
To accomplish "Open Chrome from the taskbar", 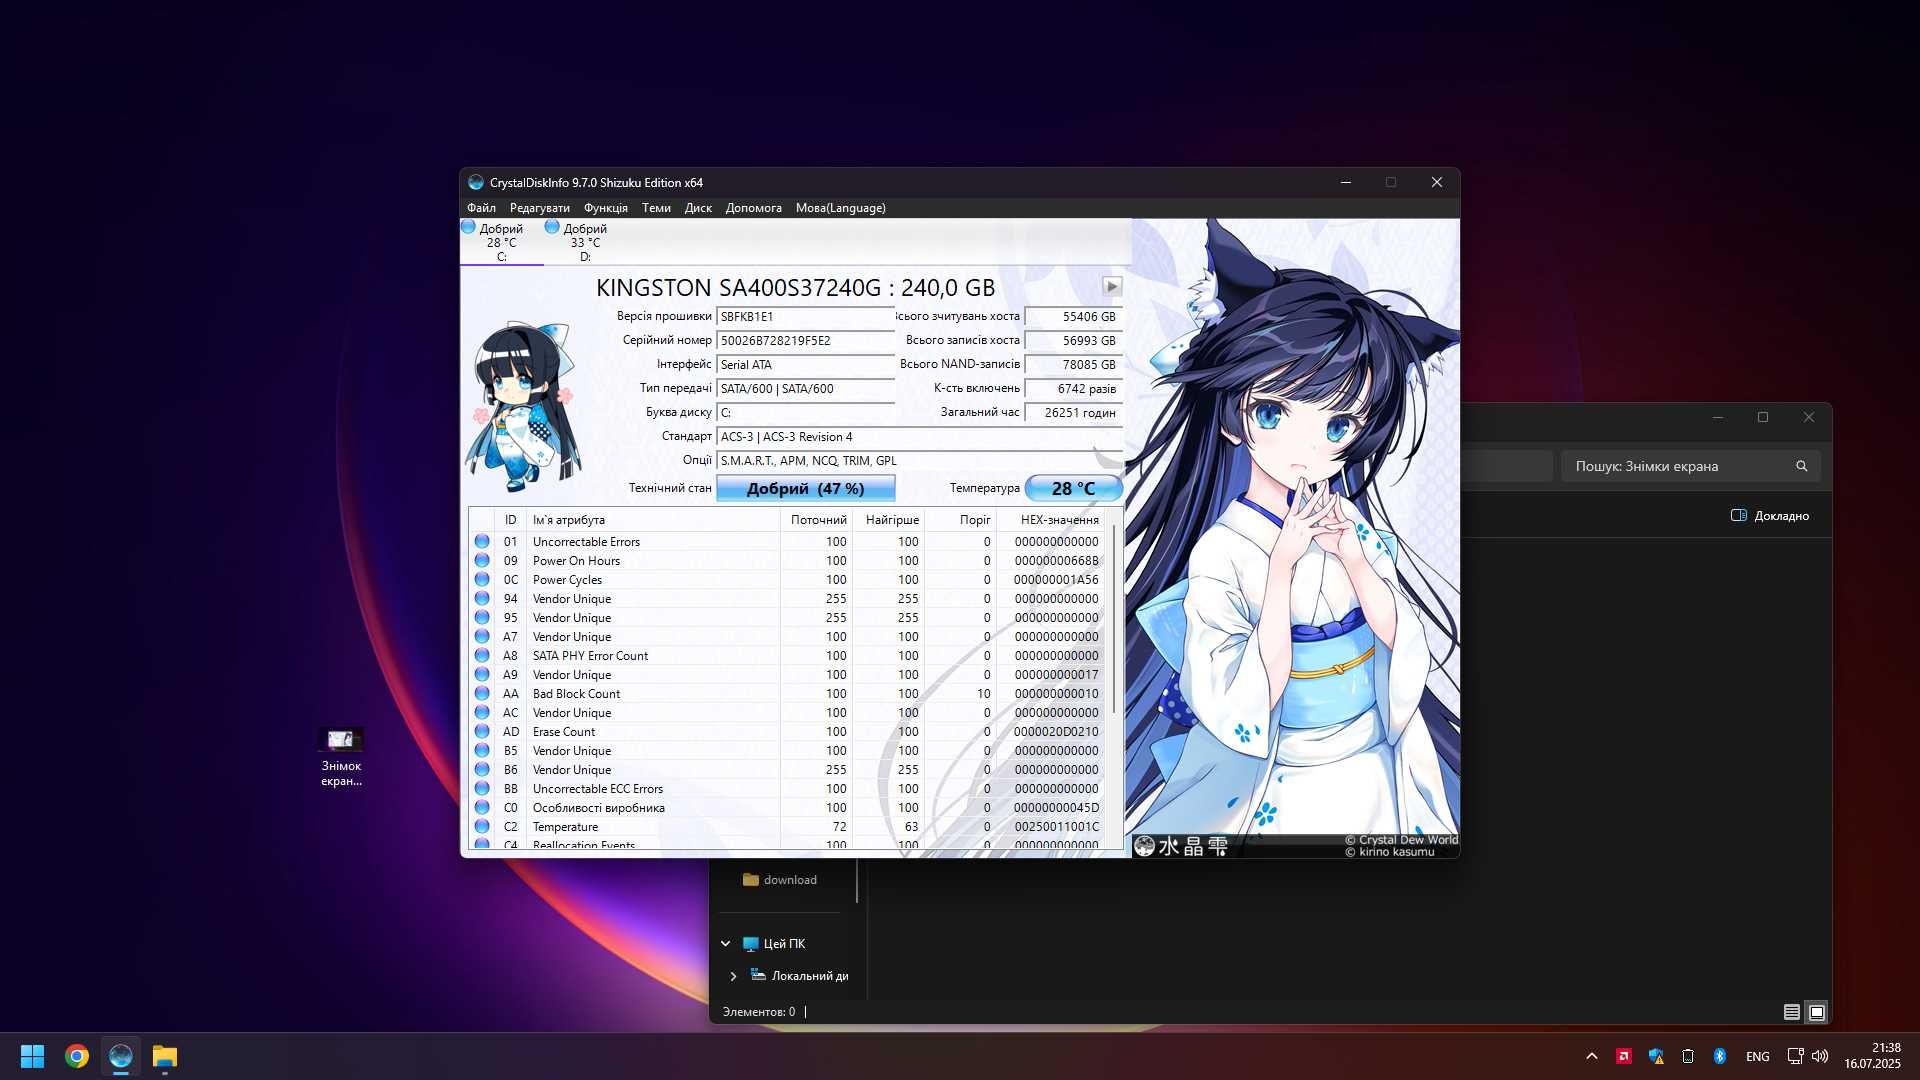I will pyautogui.click(x=77, y=1056).
